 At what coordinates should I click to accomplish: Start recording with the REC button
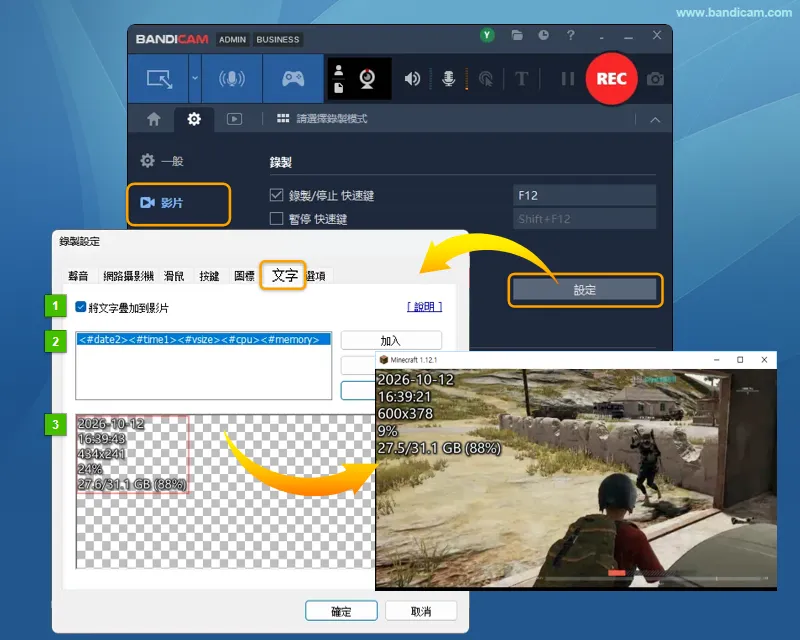[x=611, y=79]
